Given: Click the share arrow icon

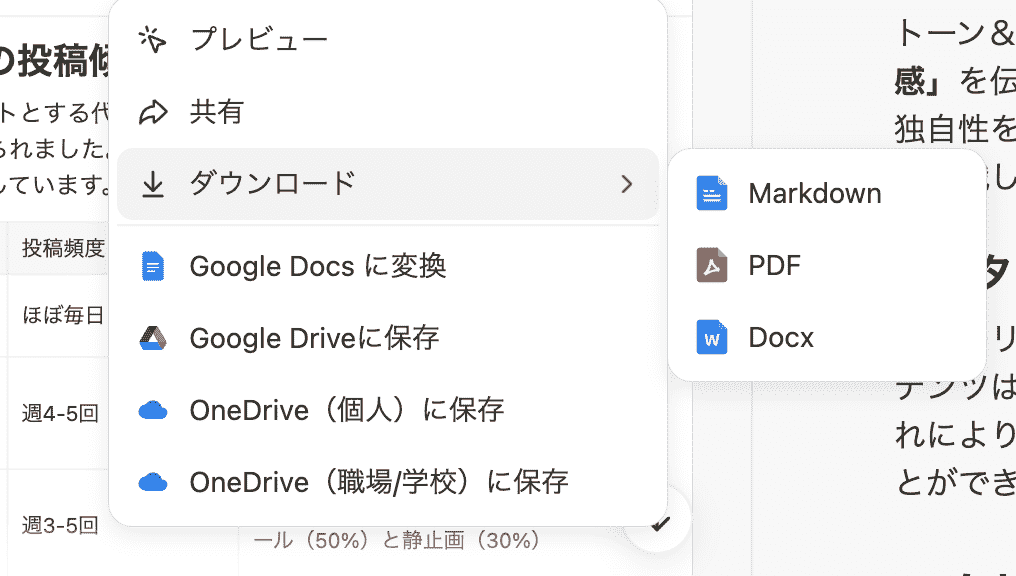Looking at the screenshot, I should [153, 112].
